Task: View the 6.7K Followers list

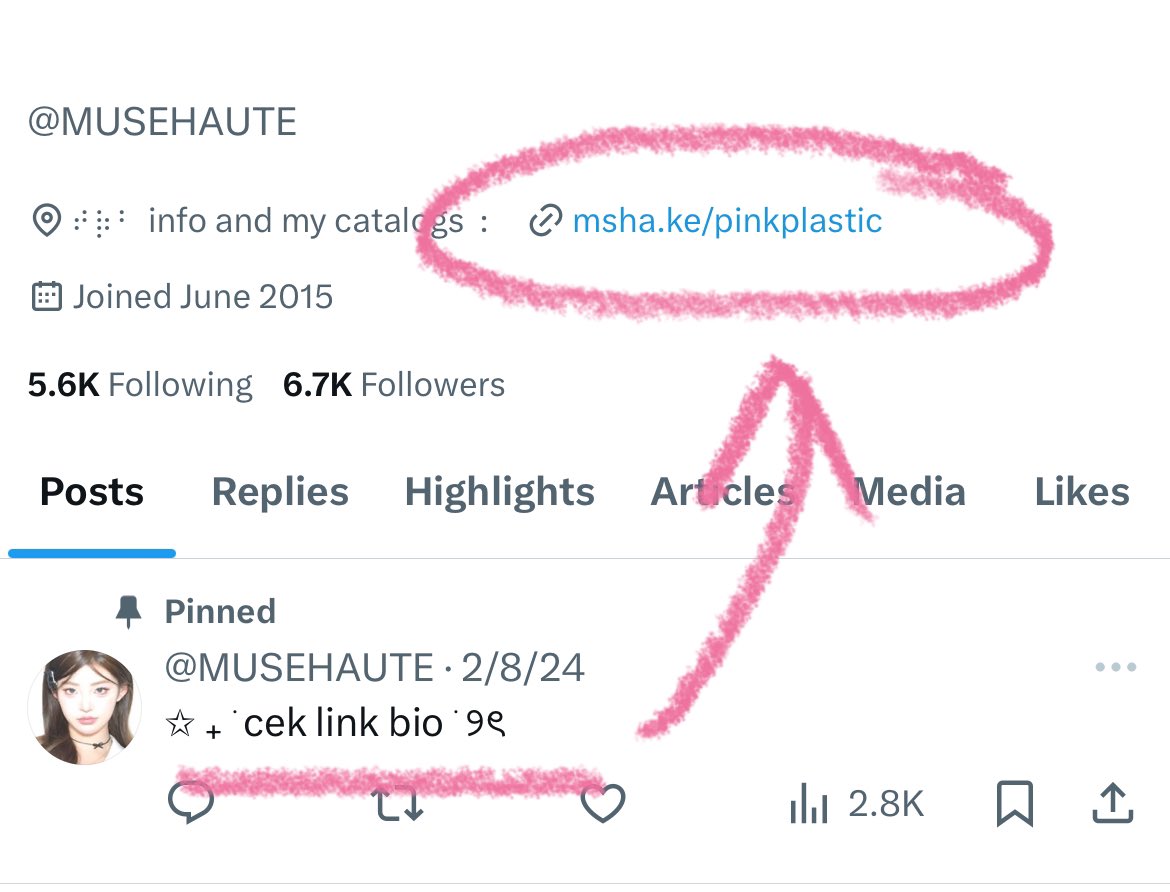Action: (x=394, y=385)
